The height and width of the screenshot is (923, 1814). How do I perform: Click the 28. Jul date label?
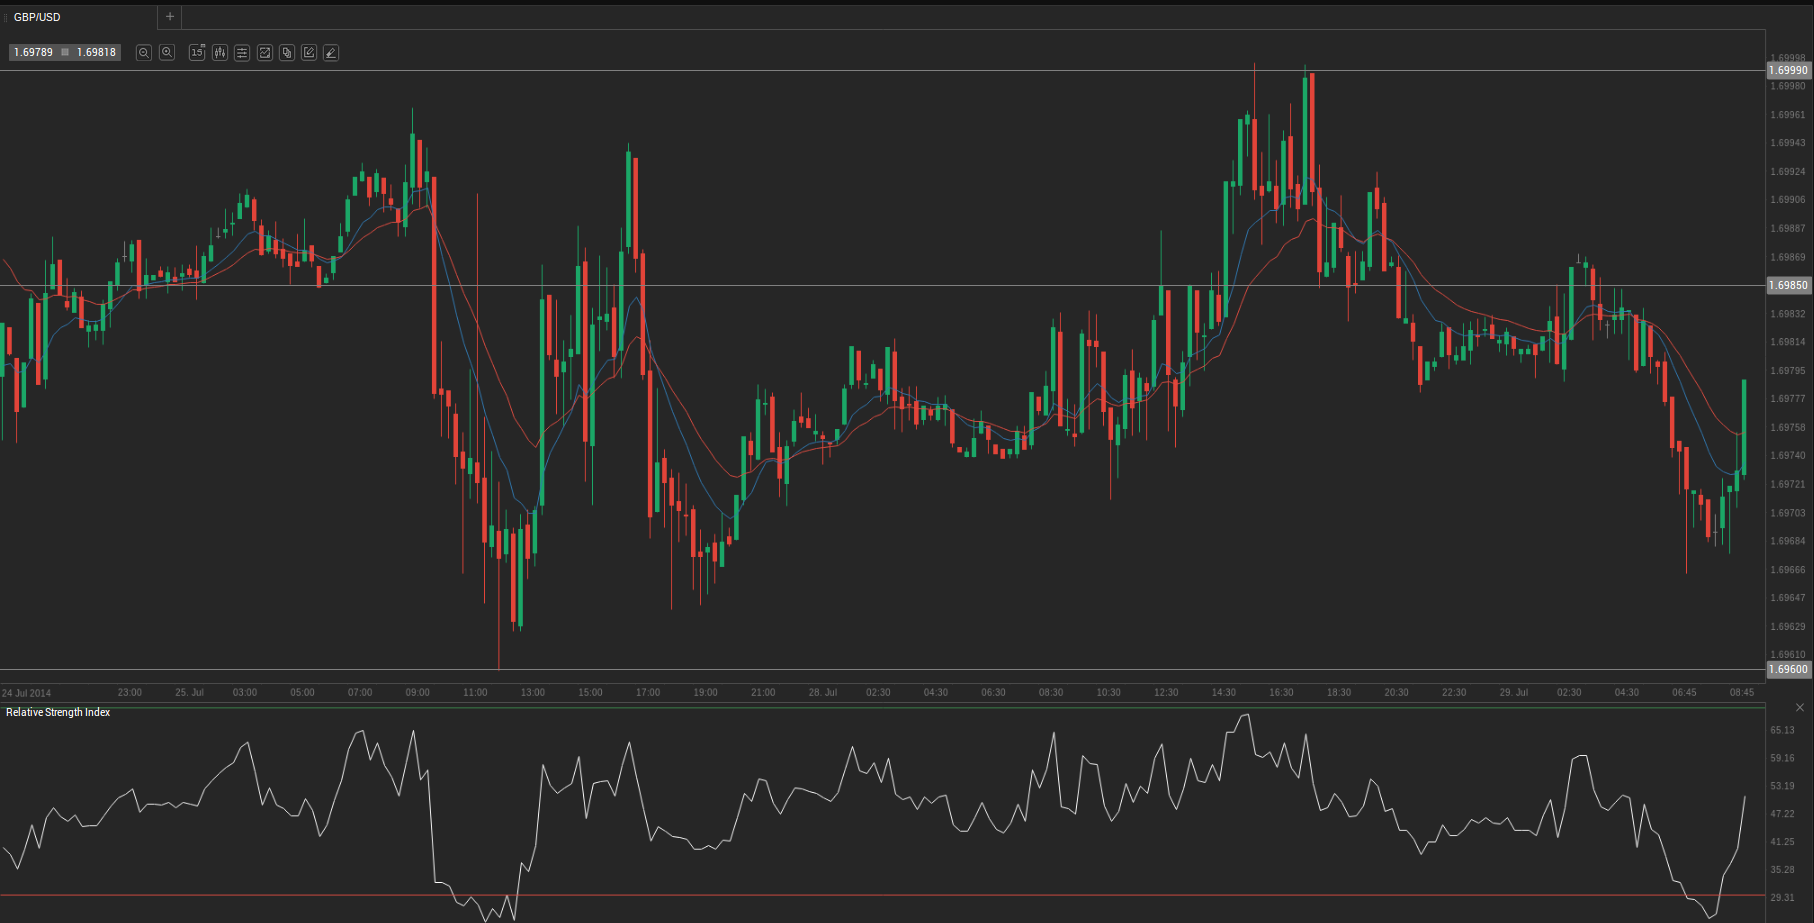coord(823,692)
